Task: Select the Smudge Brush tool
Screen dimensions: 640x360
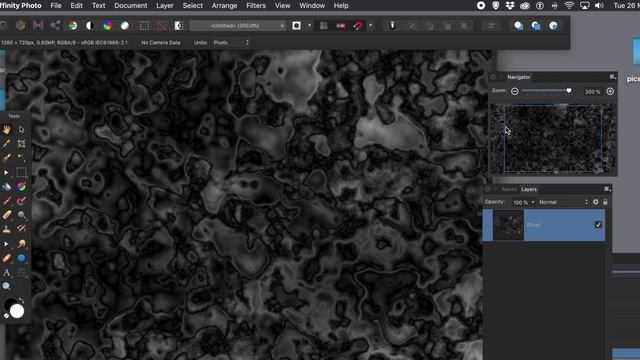Action: pos(21,244)
